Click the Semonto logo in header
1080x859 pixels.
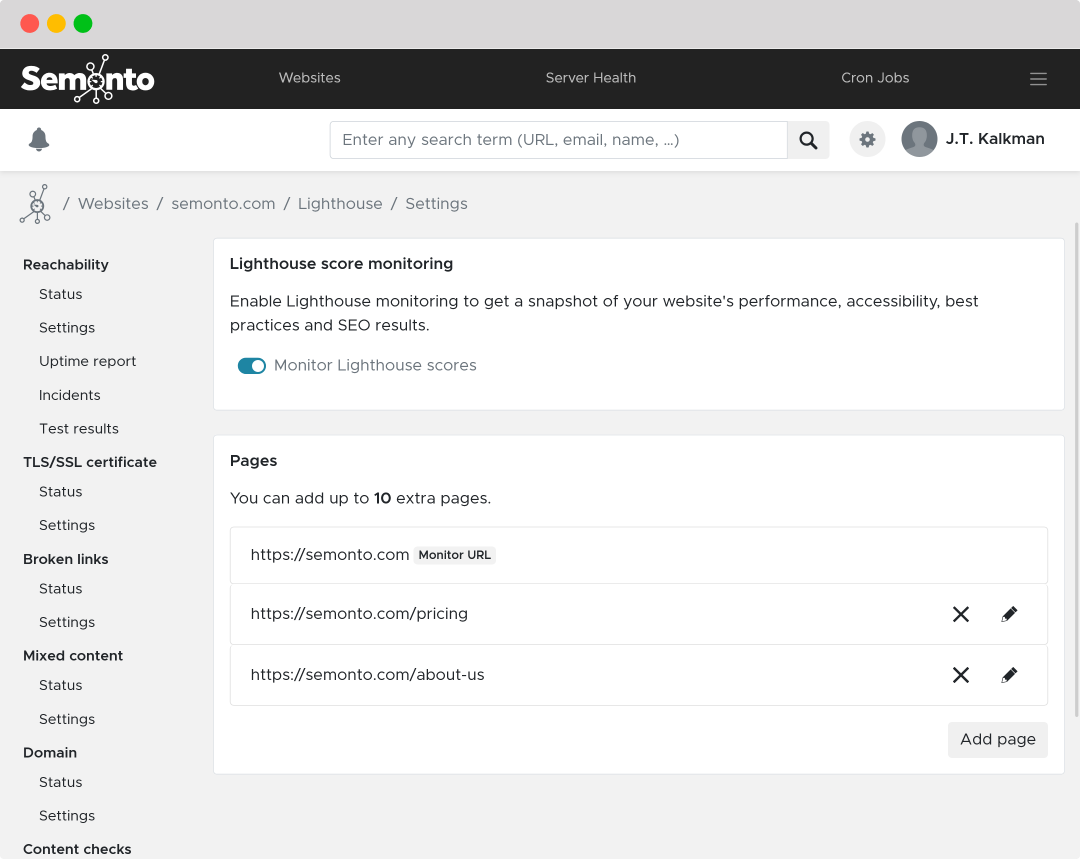pos(87,79)
